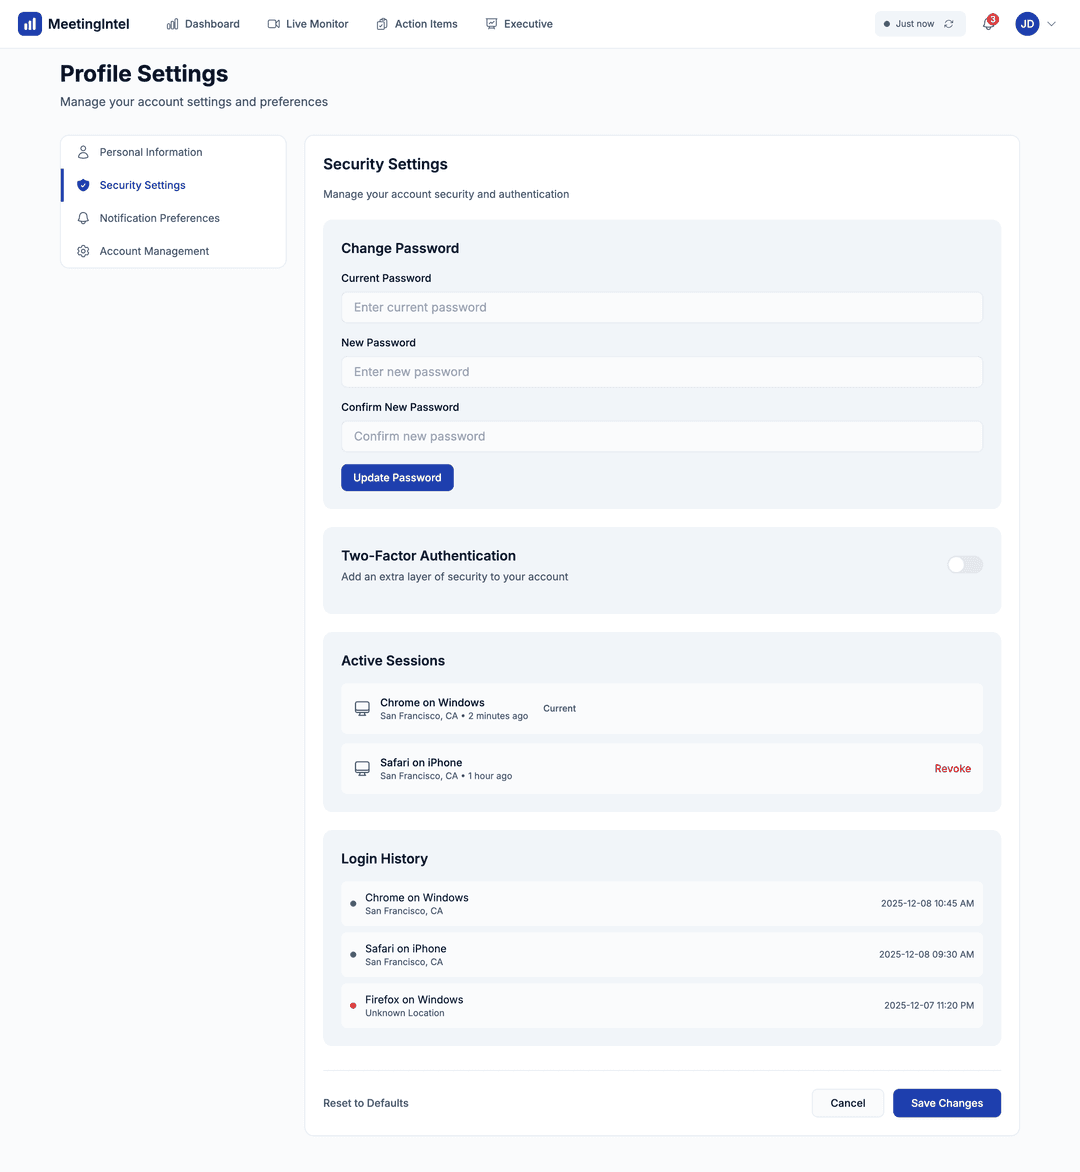Click the JD user avatar
Screen dimensions: 1080x1172
click(1027, 24)
